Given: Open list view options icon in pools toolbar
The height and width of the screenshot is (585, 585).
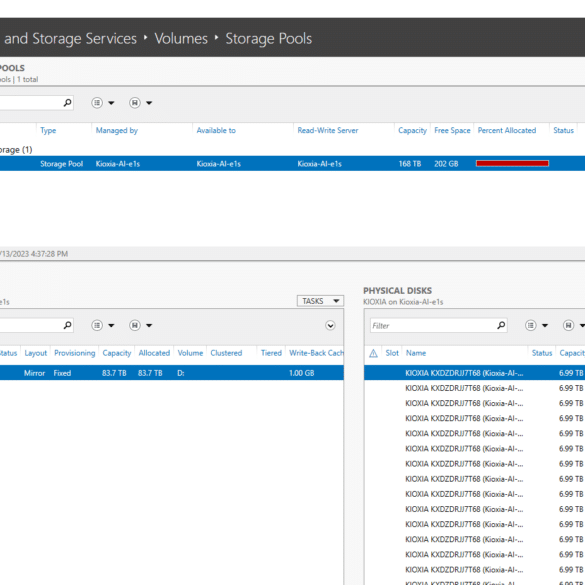Looking at the screenshot, I should click(x=97, y=103).
